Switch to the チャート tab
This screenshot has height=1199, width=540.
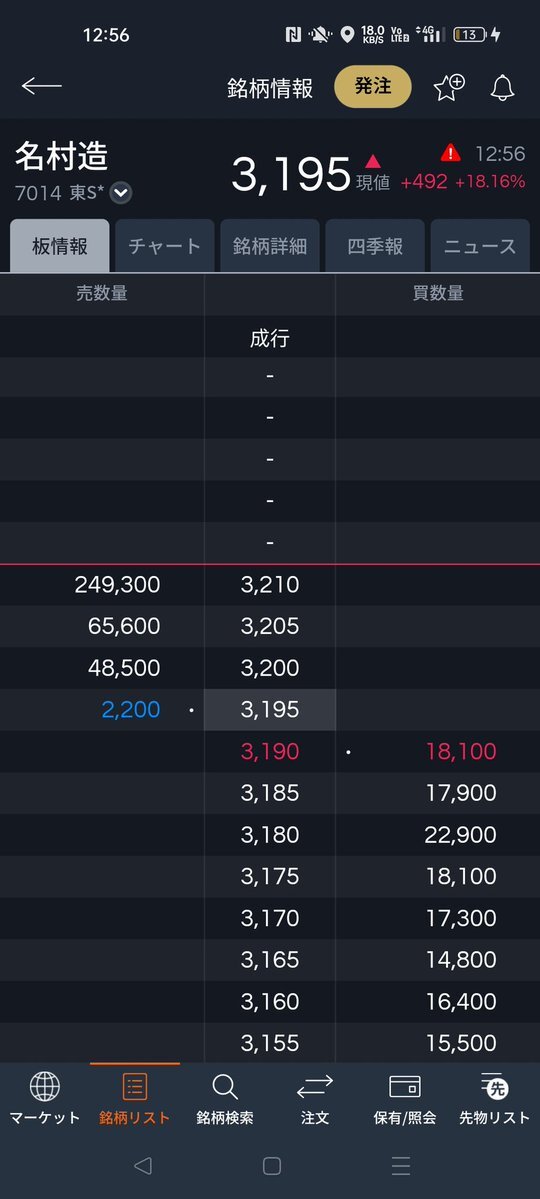tap(164, 246)
